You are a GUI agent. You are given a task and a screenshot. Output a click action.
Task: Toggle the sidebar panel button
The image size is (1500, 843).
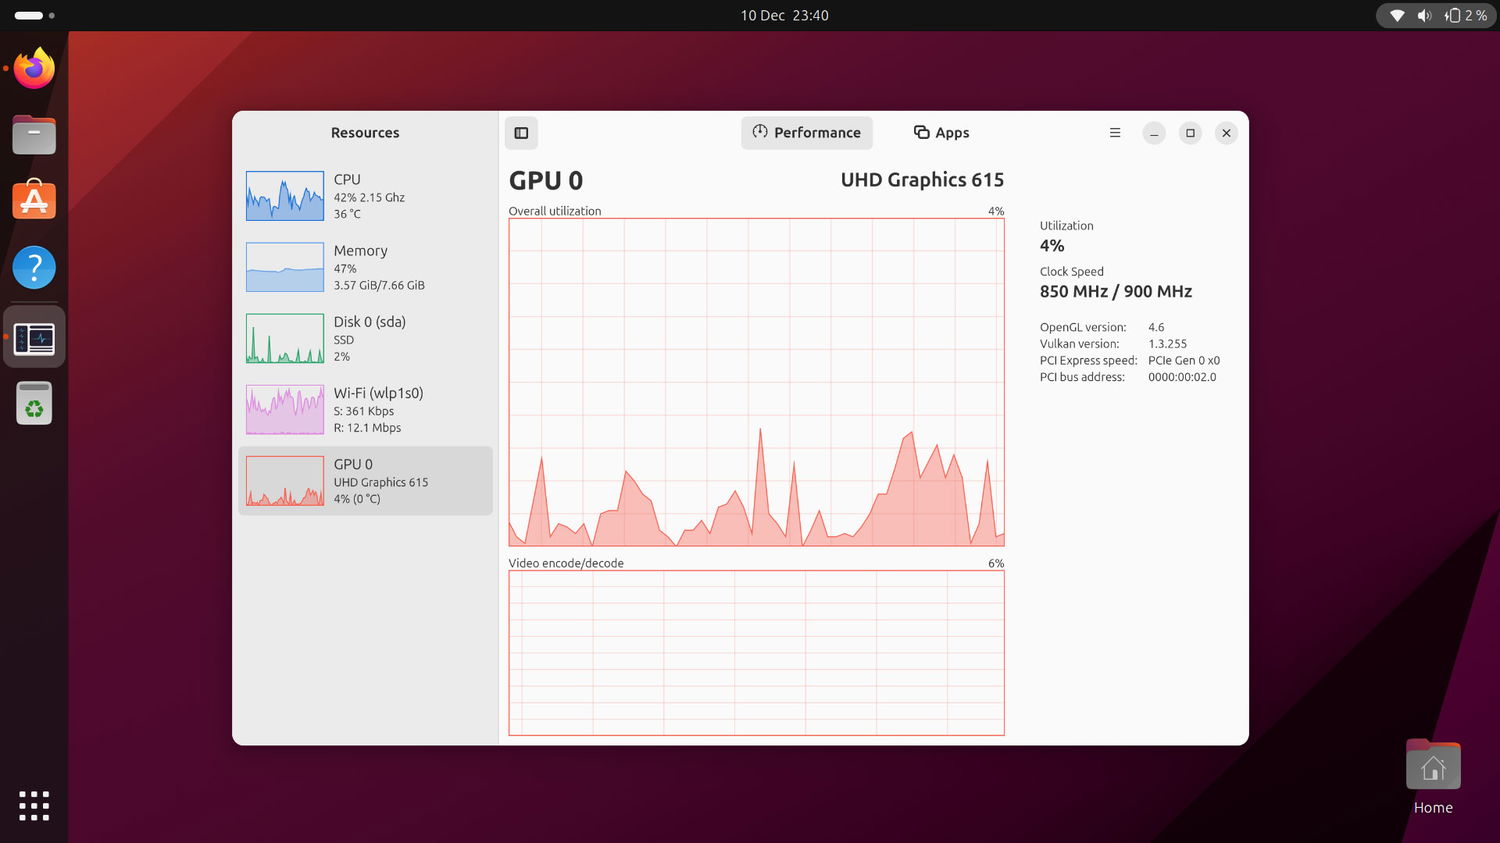point(521,133)
